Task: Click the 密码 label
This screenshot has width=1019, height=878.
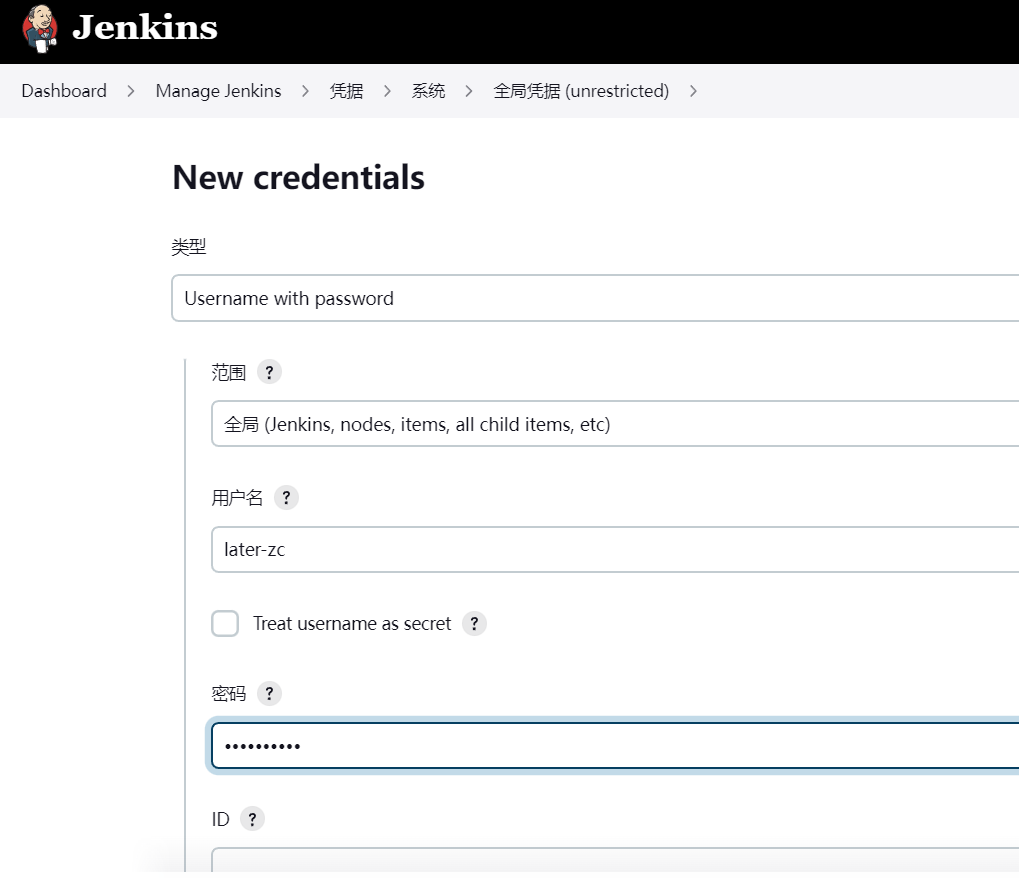Action: pos(229,693)
